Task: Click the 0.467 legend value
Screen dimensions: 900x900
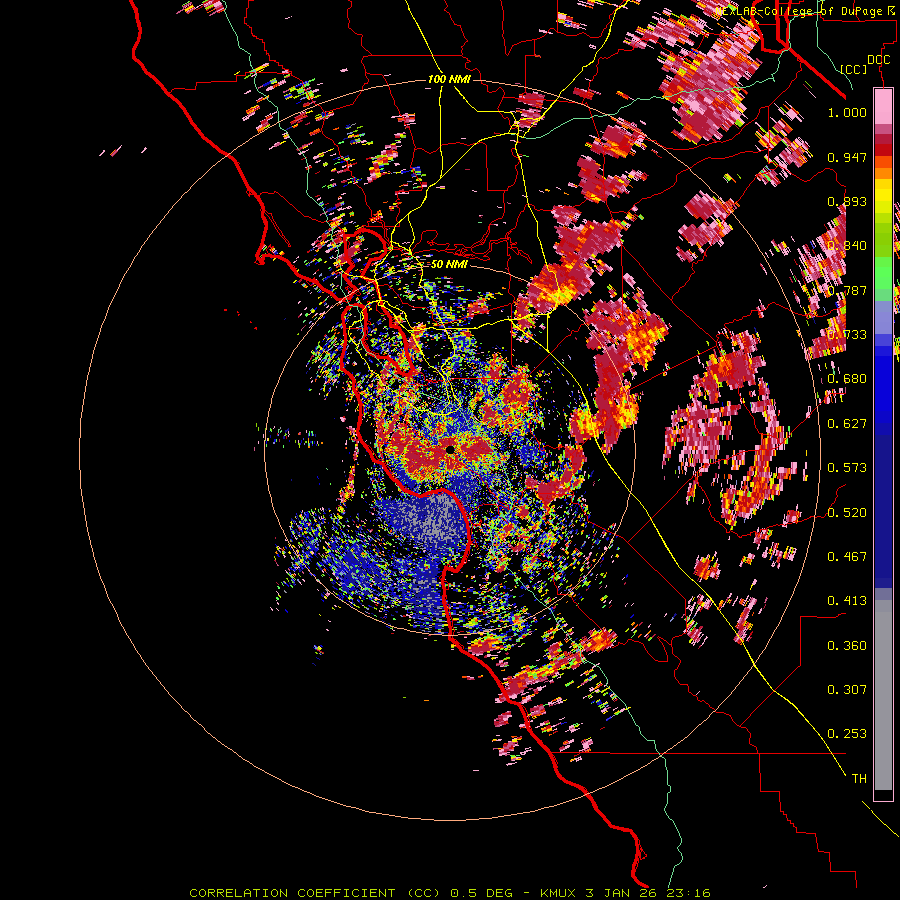Action: (847, 557)
